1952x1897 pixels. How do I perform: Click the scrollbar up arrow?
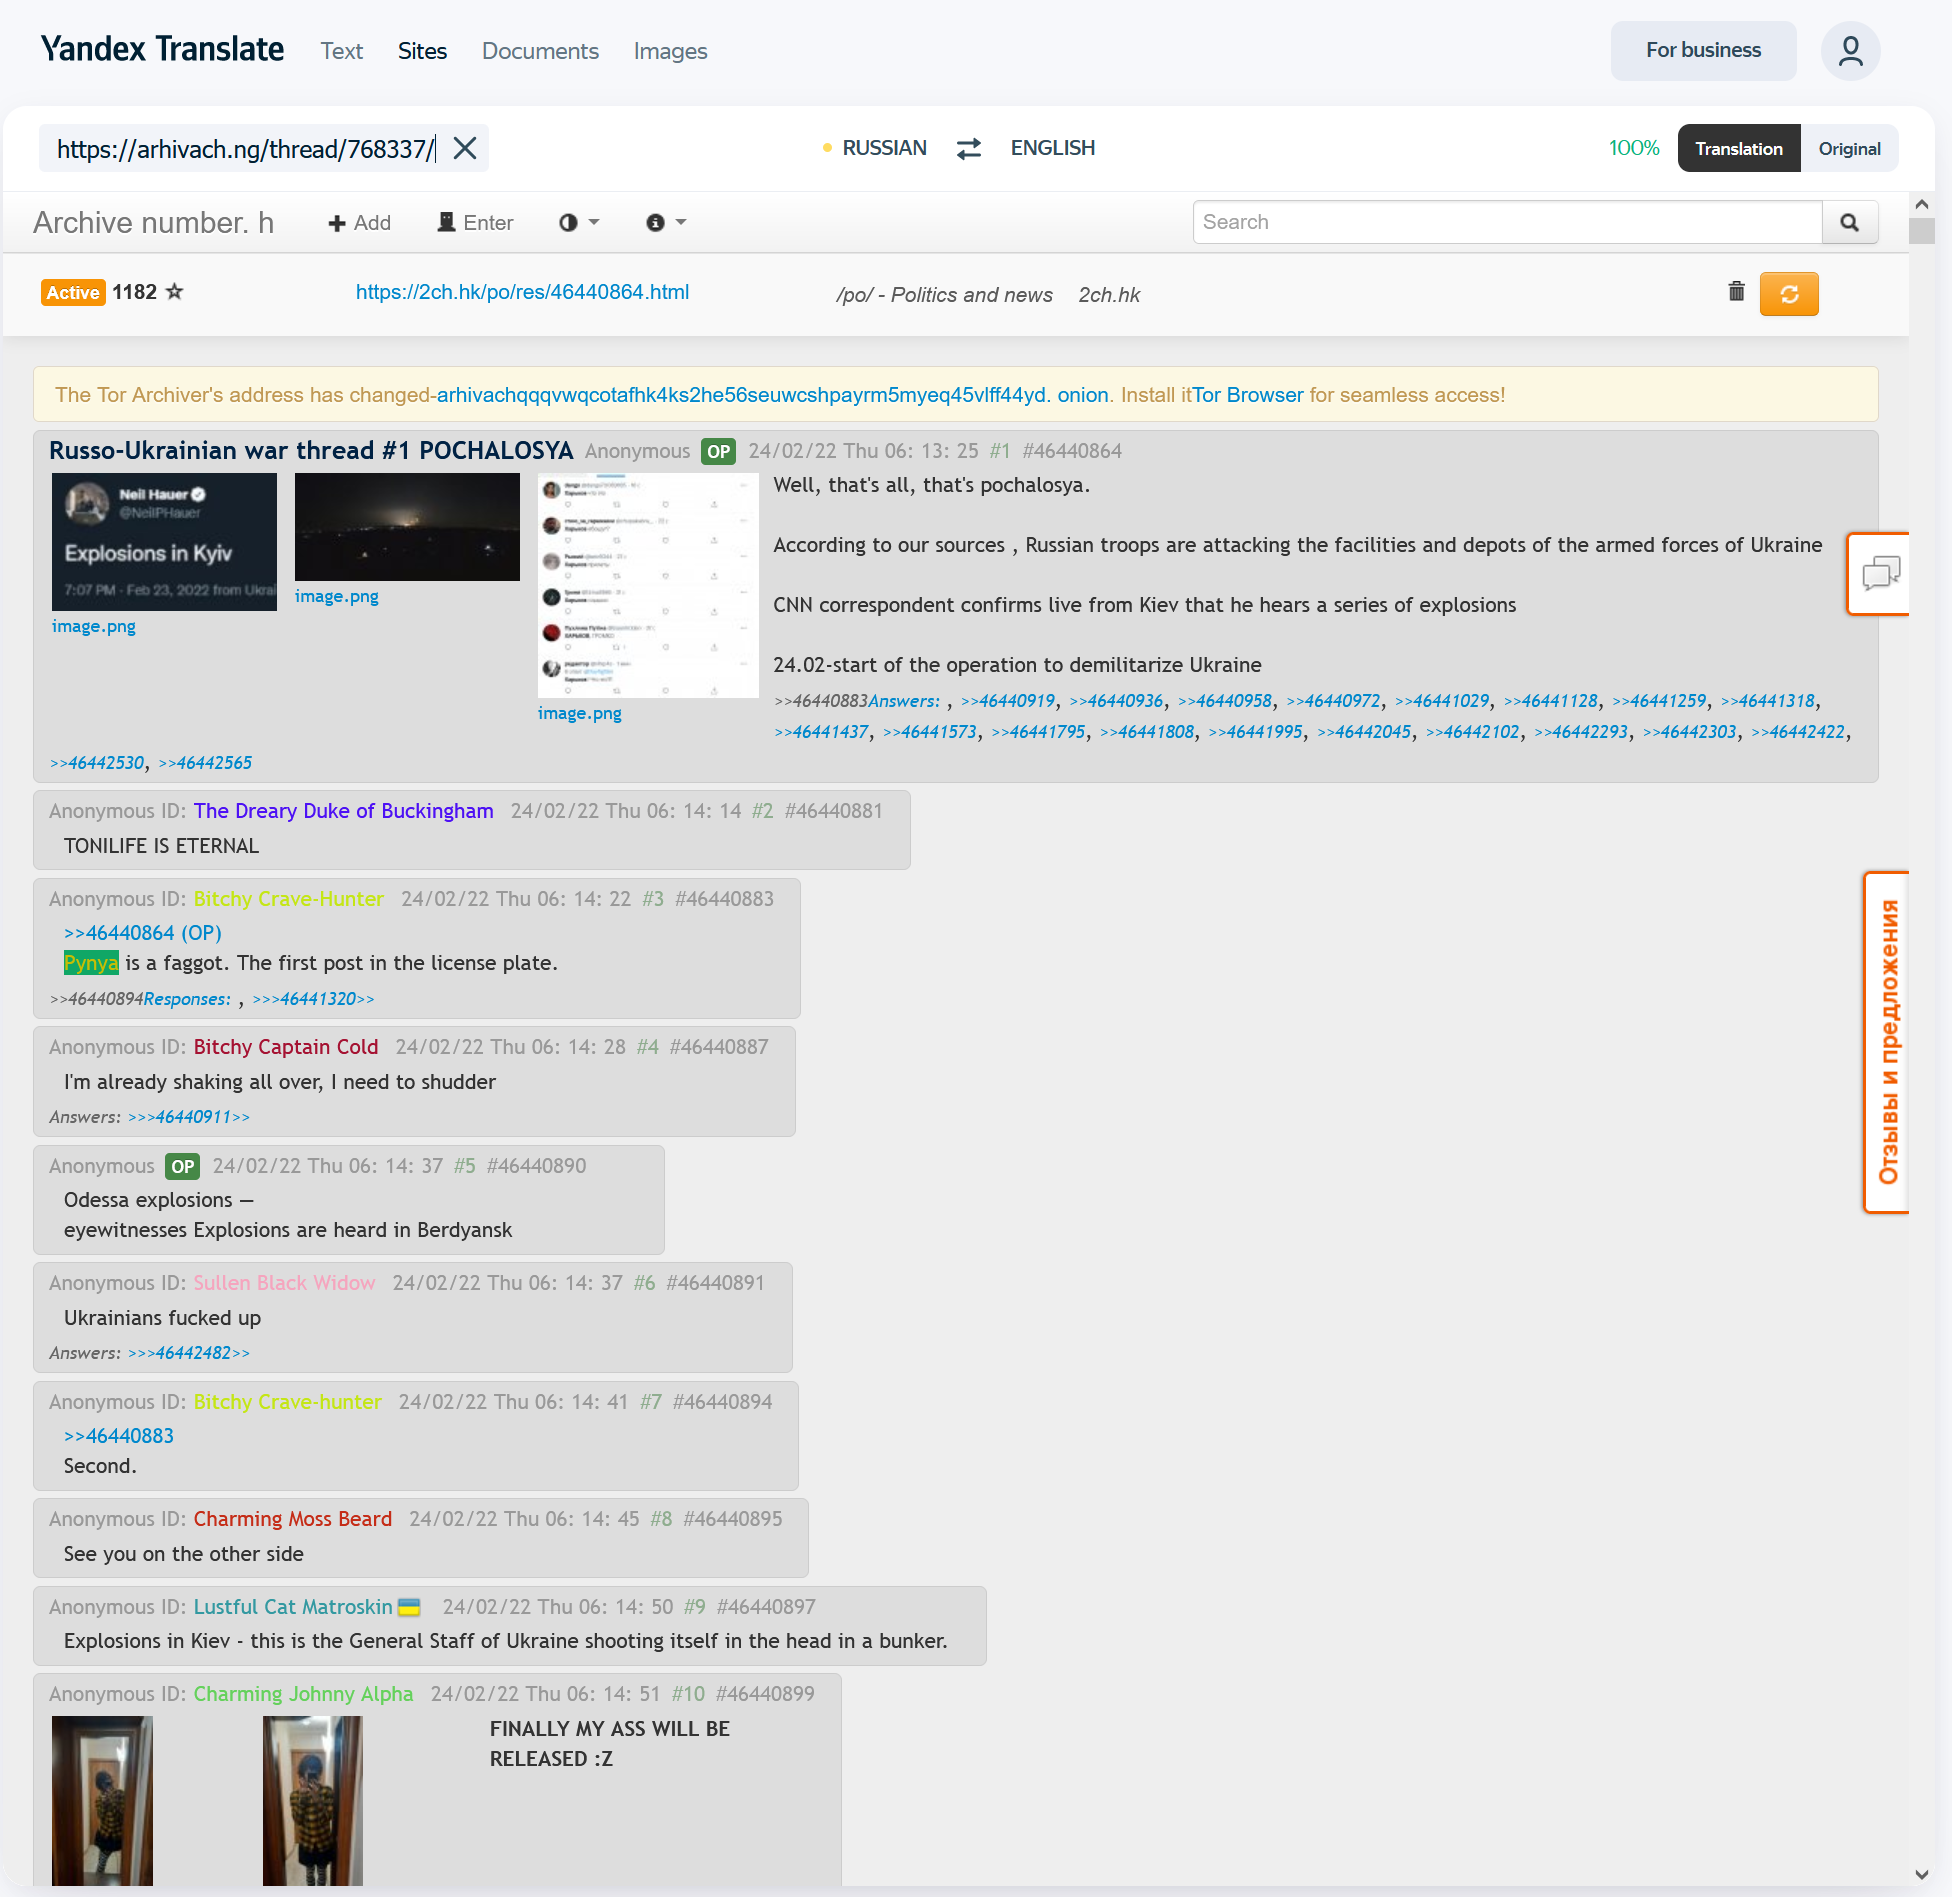[x=1921, y=204]
